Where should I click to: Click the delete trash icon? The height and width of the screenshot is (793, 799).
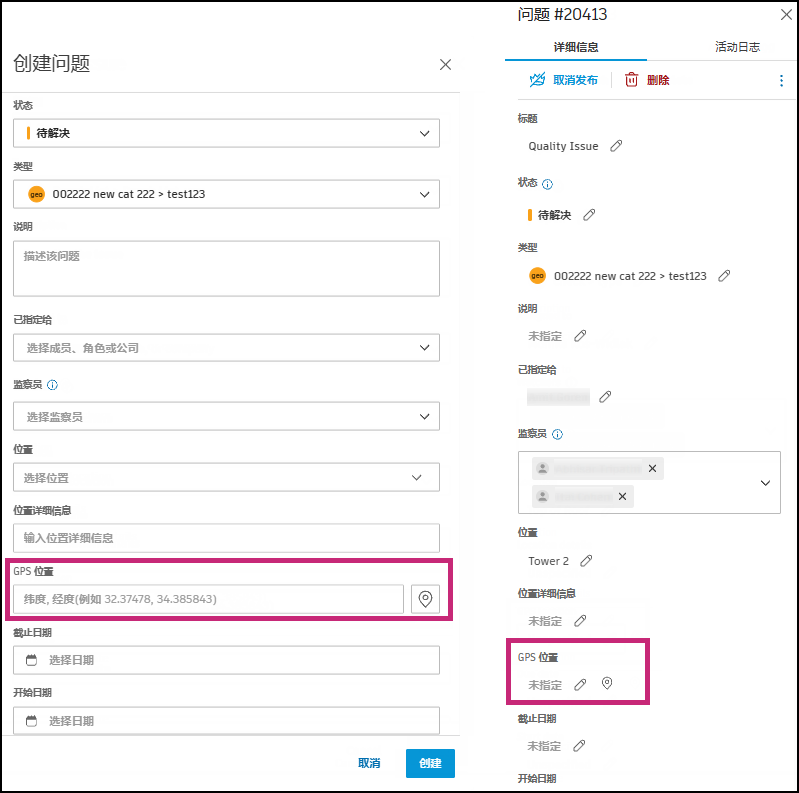click(631, 80)
